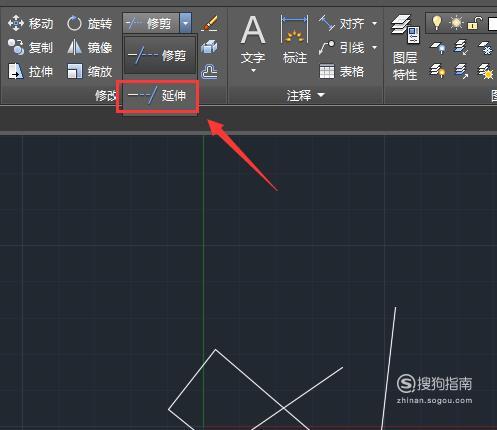Select the Aligned (对齐) dimension tool

click(342, 24)
